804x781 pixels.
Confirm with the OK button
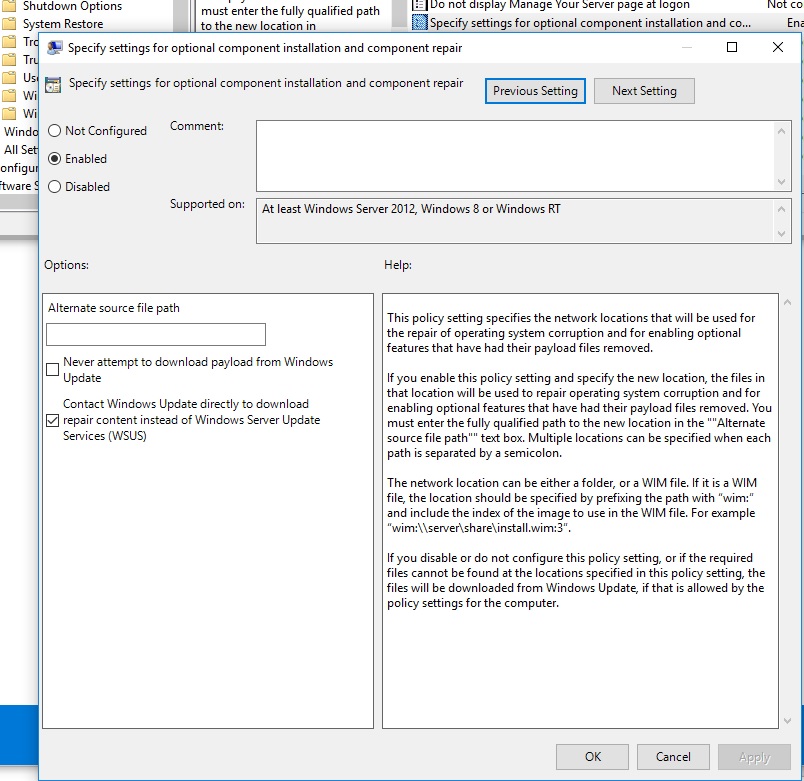pos(592,757)
